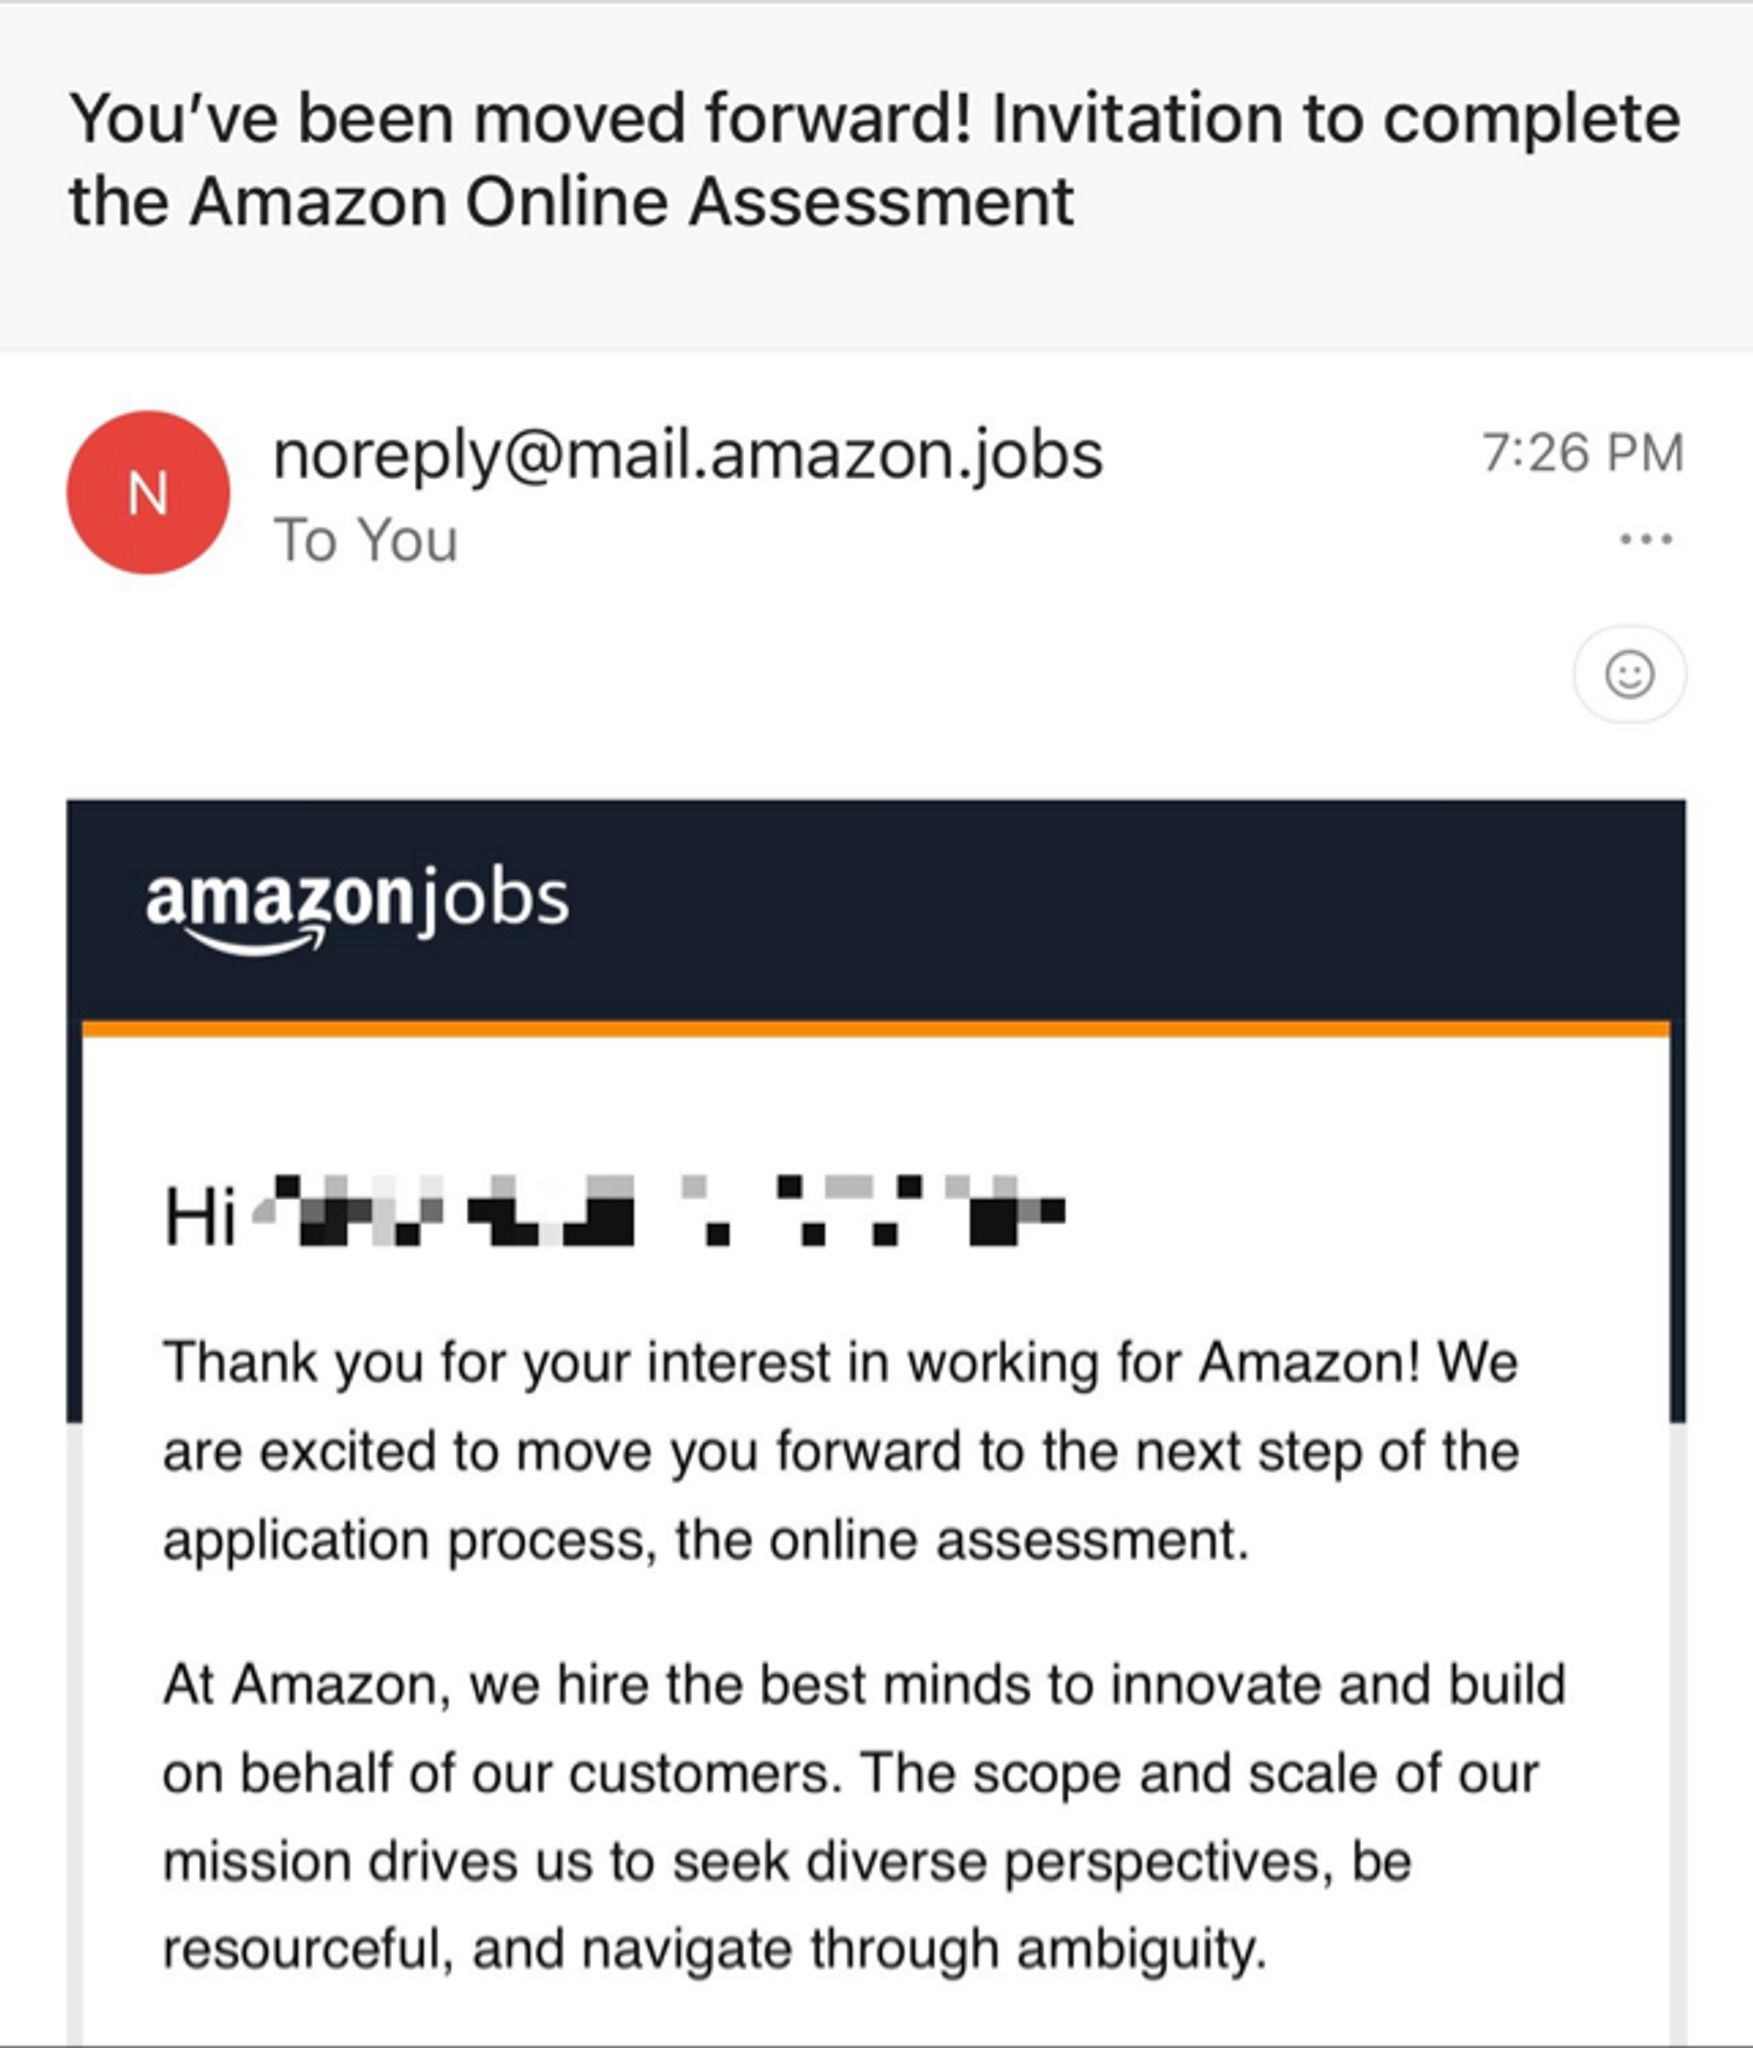1753x2048 pixels.
Task: Click the email subject title text
Action: (x=874, y=159)
